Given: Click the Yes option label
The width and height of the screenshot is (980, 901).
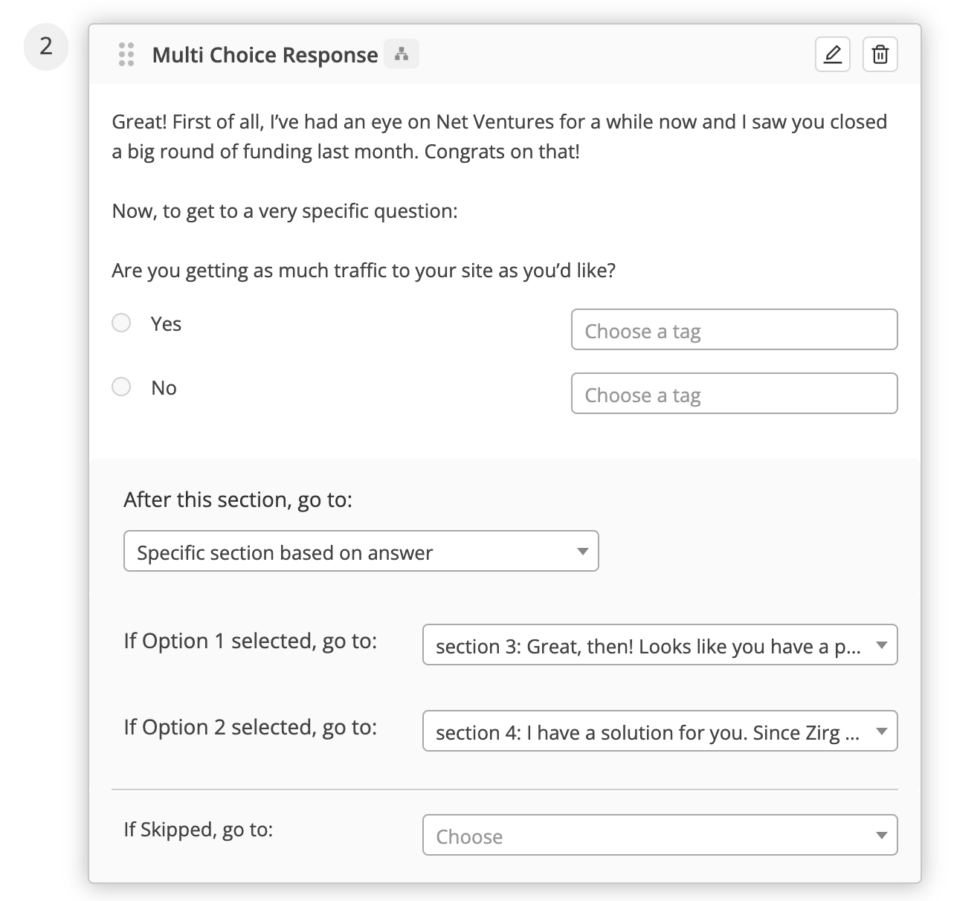Looking at the screenshot, I should tap(166, 324).
